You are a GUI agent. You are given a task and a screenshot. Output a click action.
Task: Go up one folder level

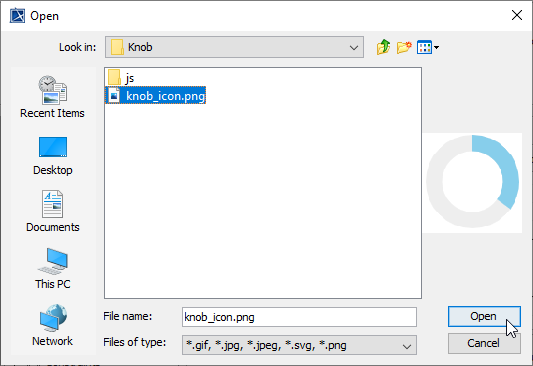click(x=383, y=47)
